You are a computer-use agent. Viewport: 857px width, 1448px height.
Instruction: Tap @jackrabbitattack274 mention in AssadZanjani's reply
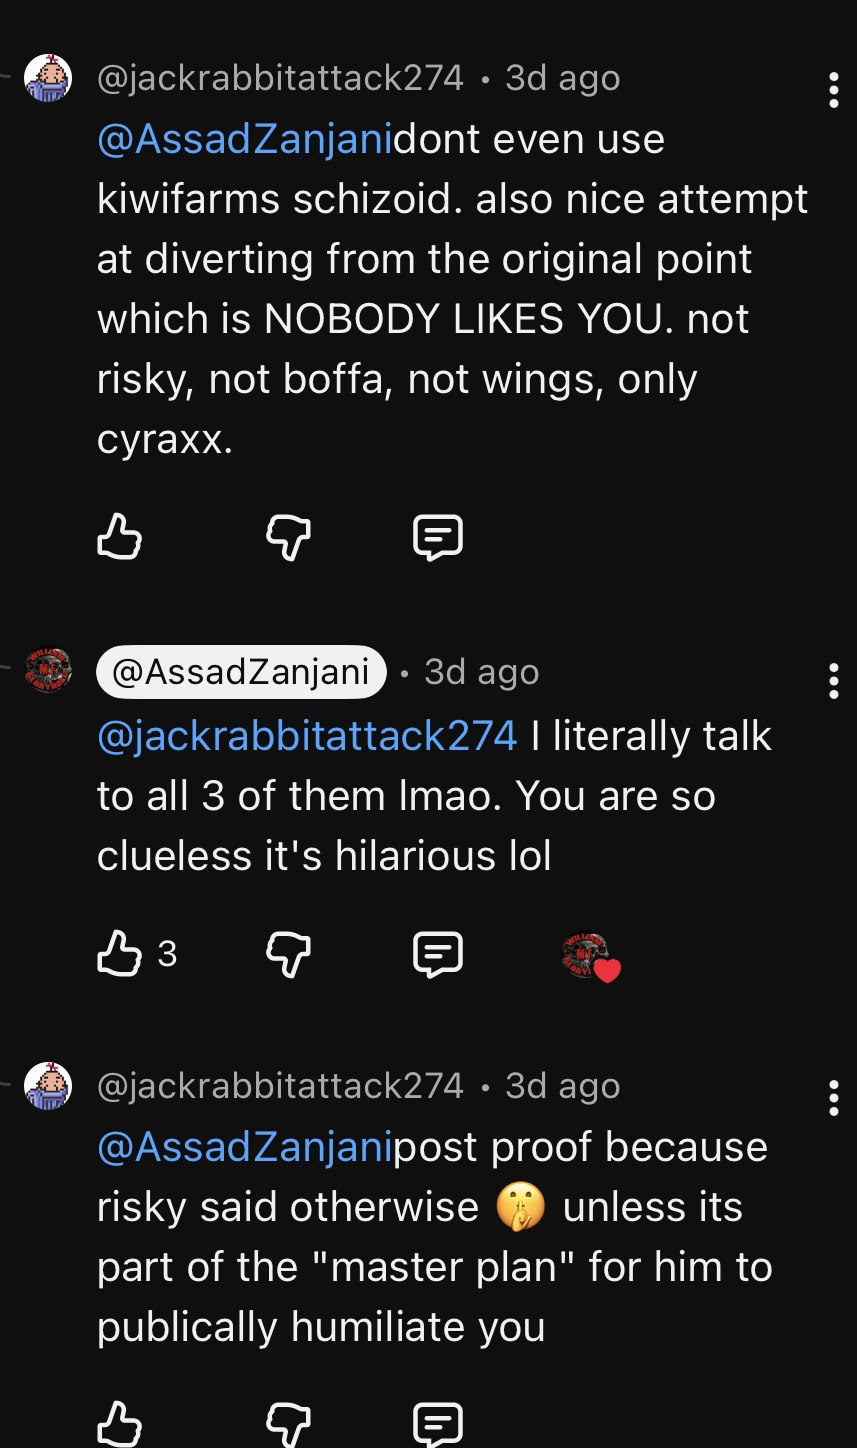[307, 736]
